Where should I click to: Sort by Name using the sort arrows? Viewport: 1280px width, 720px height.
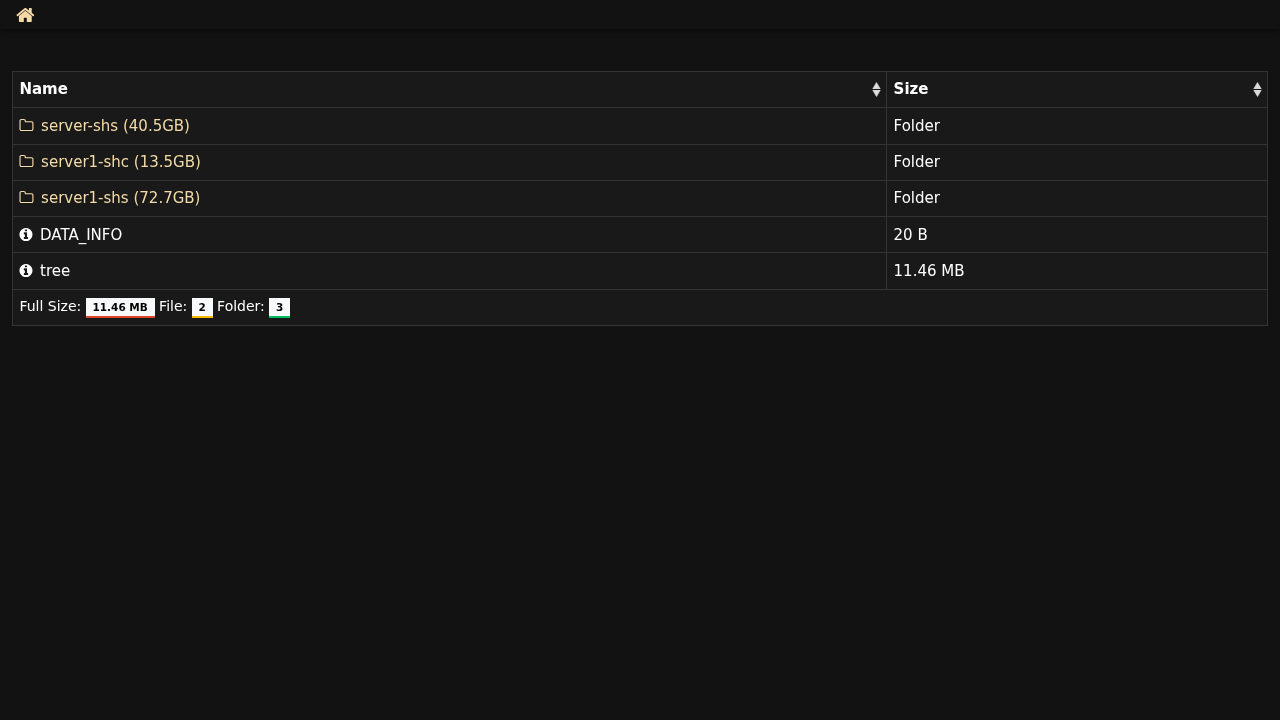click(x=876, y=90)
